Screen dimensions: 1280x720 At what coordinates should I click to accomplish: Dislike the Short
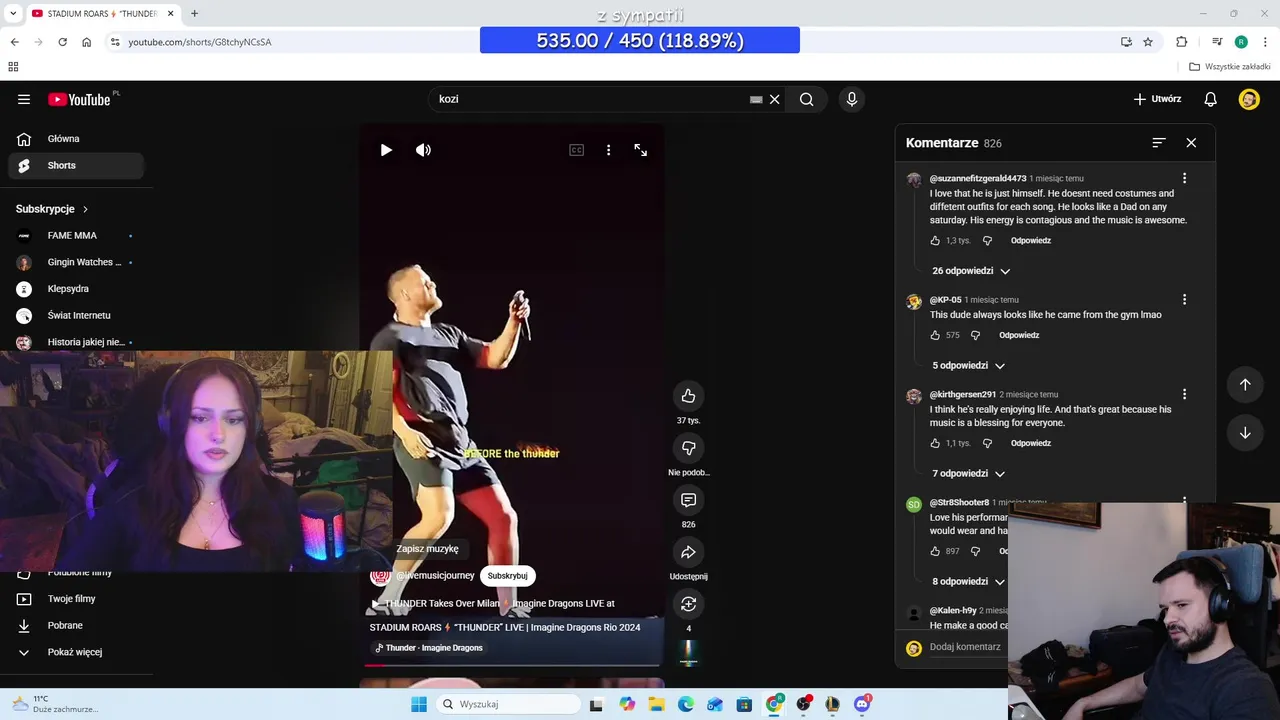click(688, 448)
